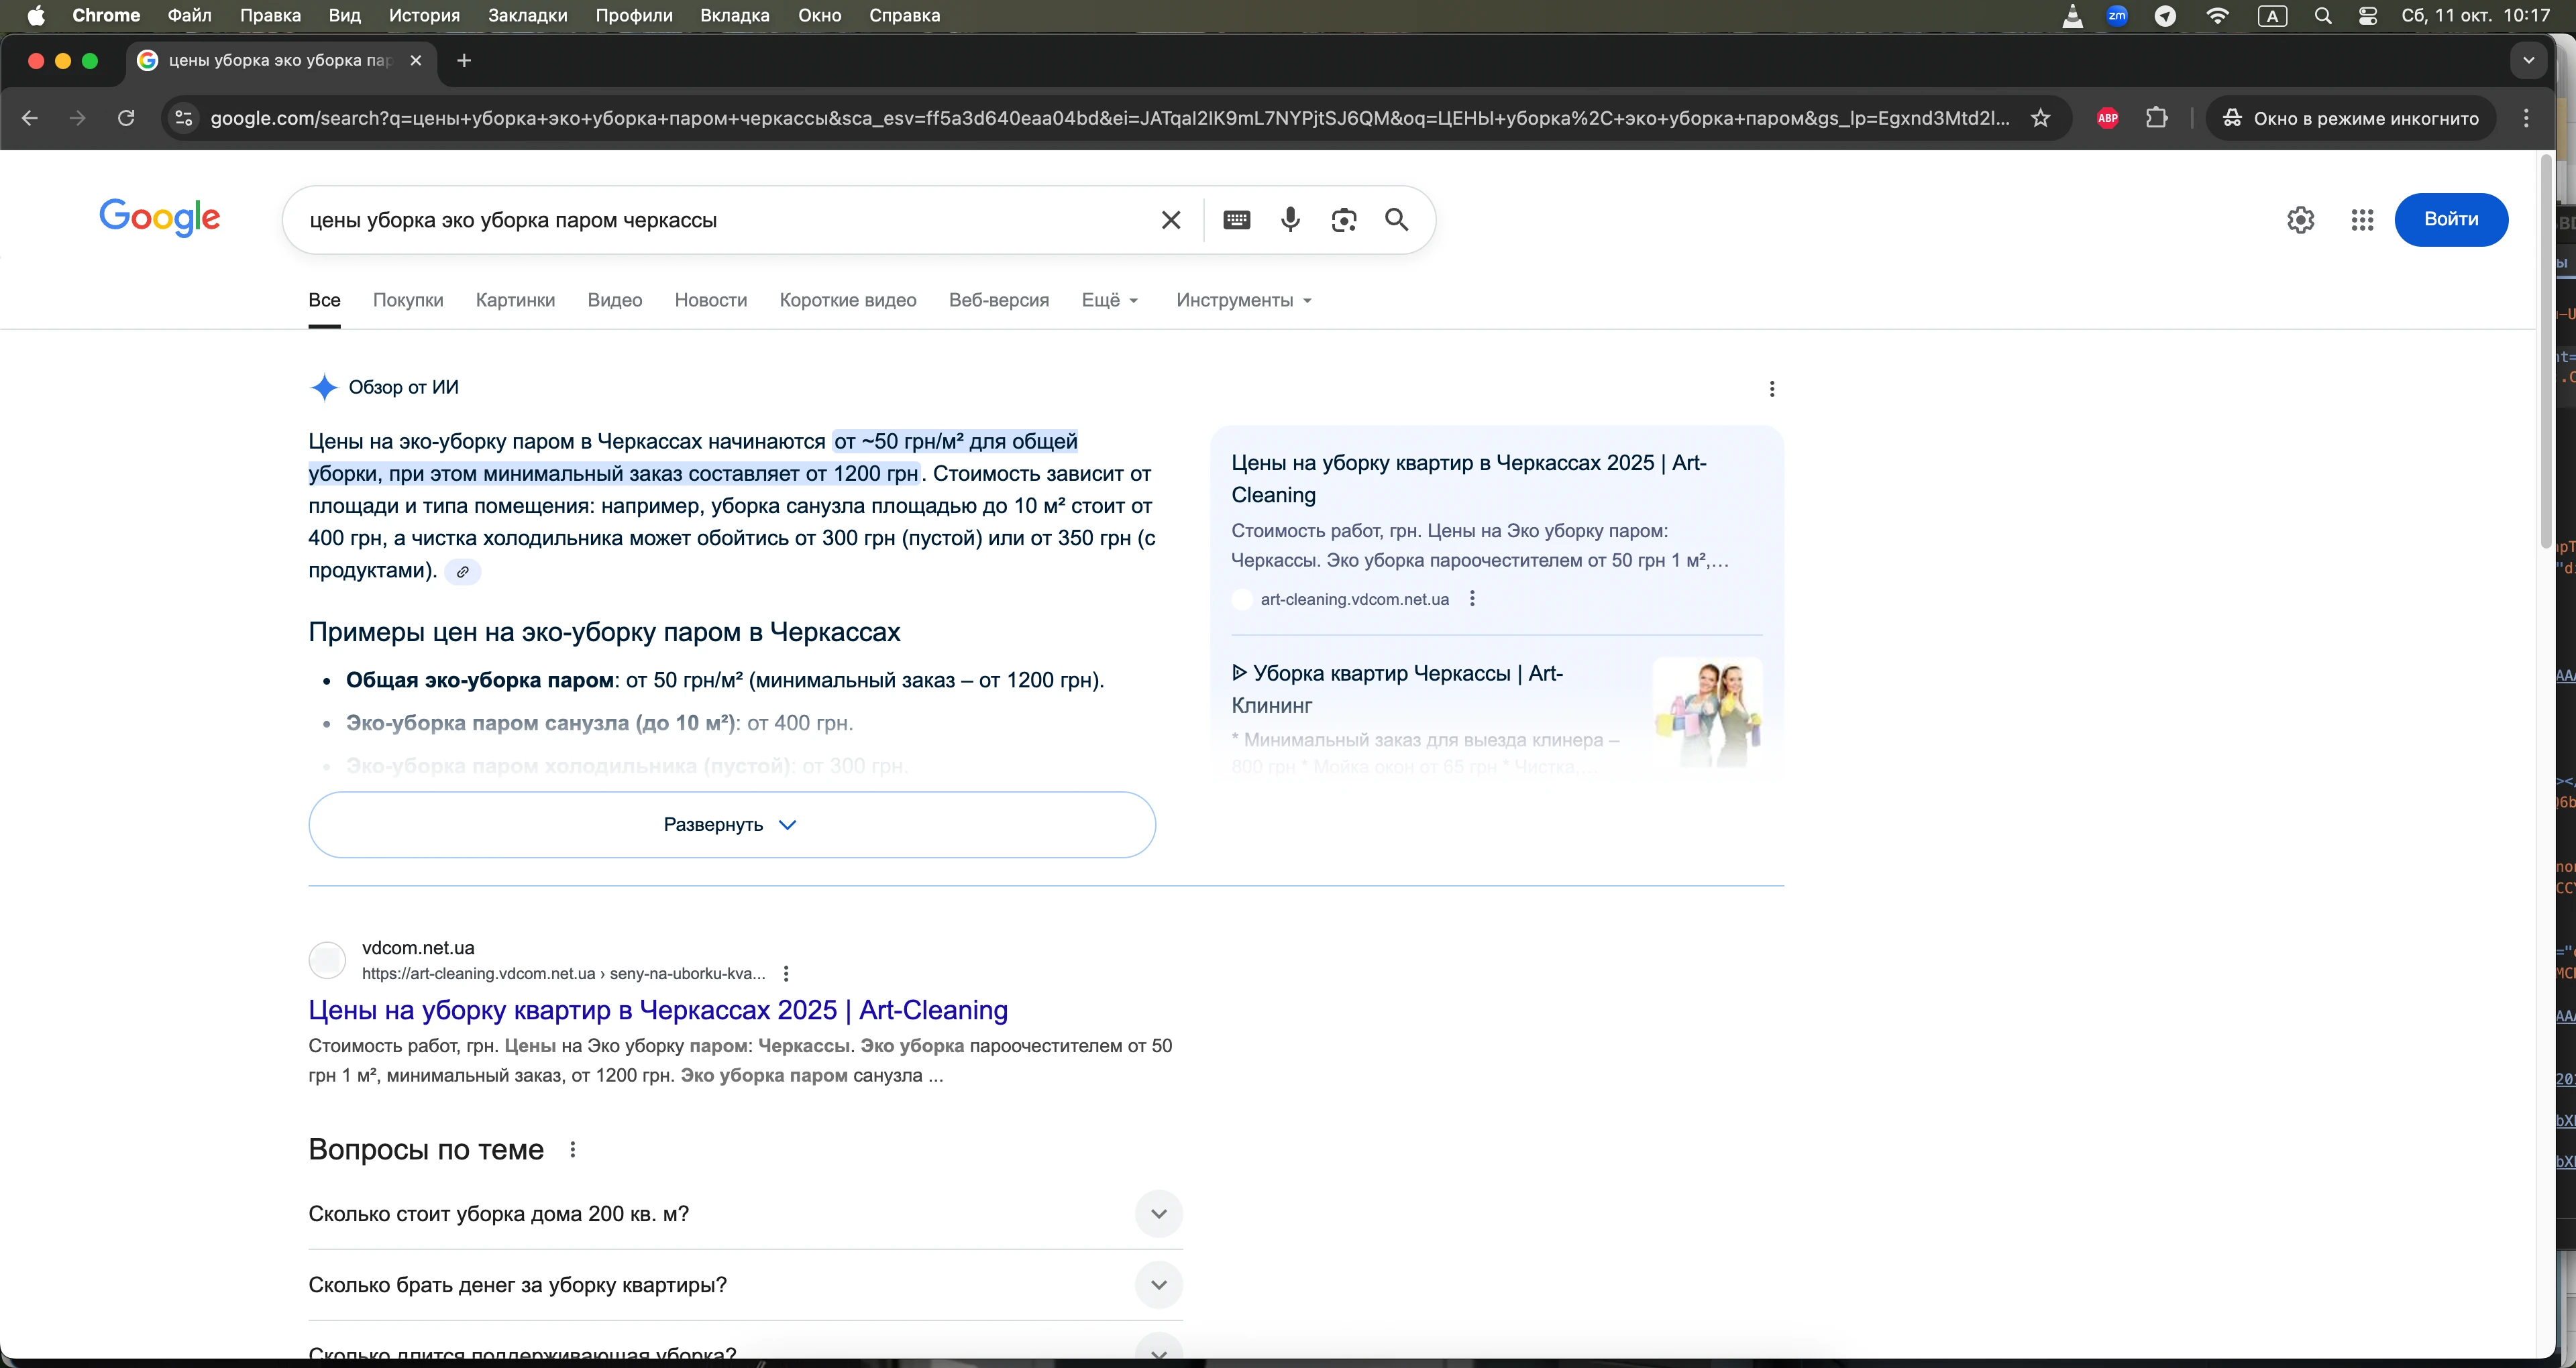Click the link chip after AI overview paragraph
Screen dimensions: 2576x1368
pos(462,572)
